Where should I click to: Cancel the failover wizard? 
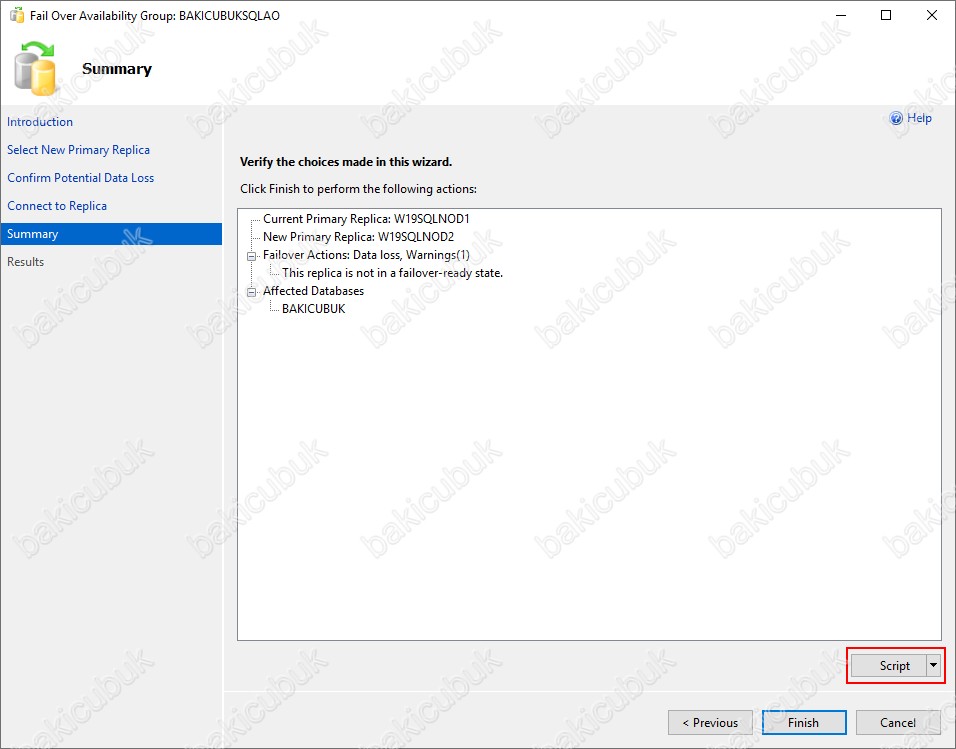pyautogui.click(x=897, y=723)
